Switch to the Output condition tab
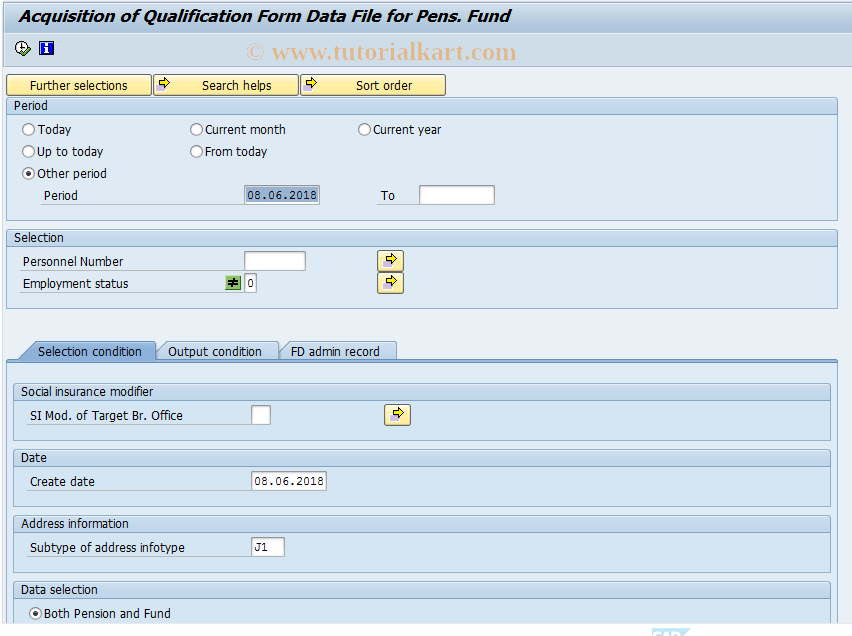852x636 pixels. pyautogui.click(x=215, y=351)
